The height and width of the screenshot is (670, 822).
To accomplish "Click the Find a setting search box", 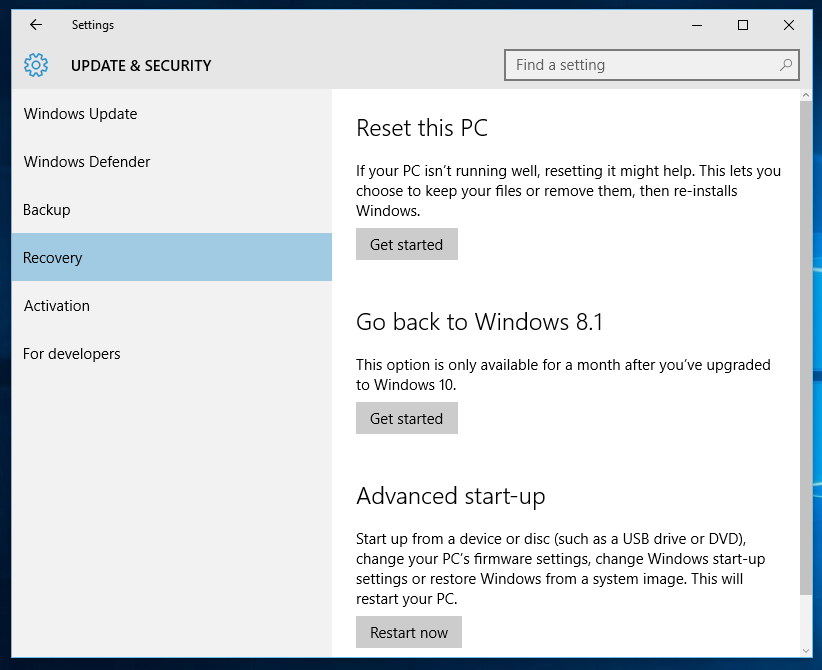I will point(652,65).
